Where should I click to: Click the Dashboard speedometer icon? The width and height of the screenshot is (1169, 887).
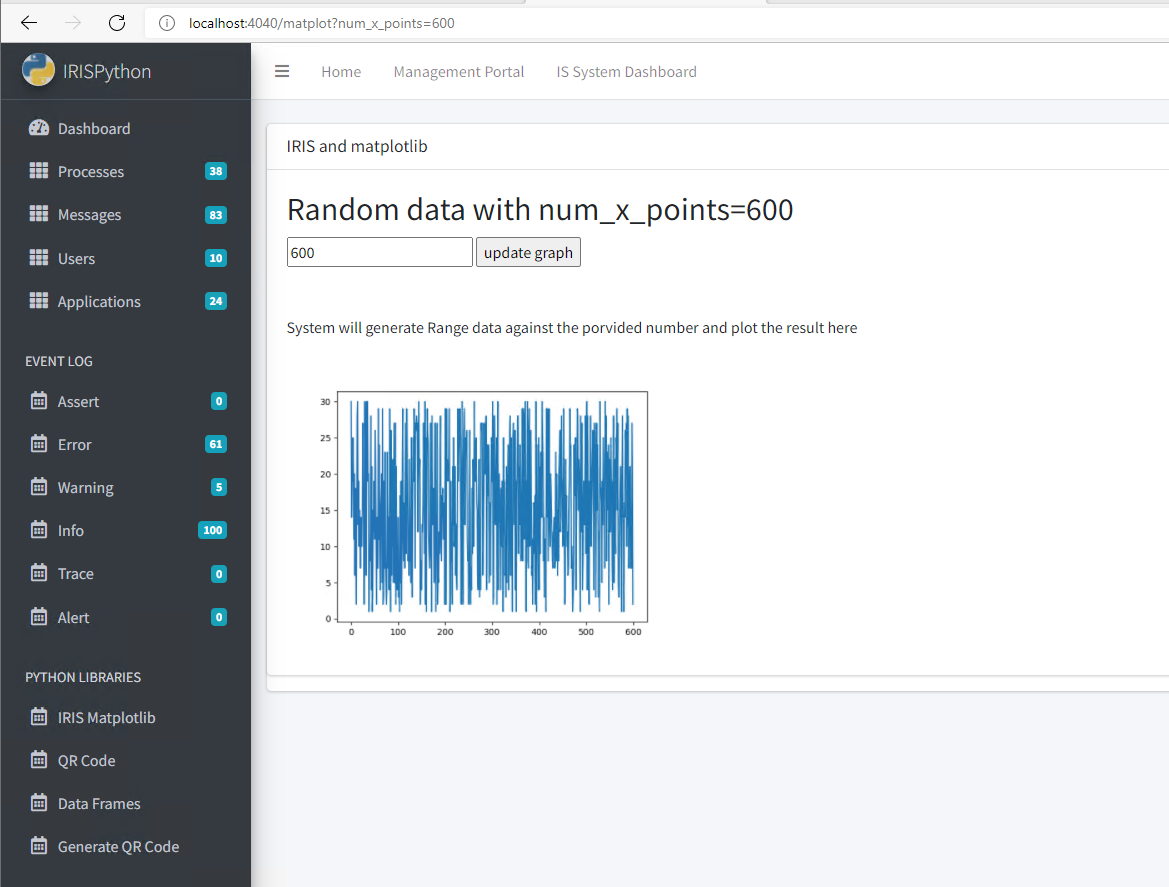39,128
